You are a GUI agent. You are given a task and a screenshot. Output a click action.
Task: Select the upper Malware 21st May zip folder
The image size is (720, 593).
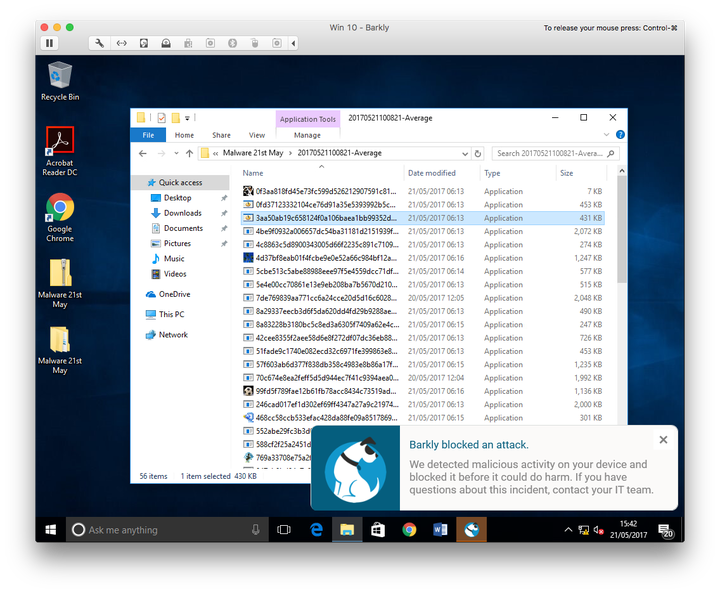(60, 283)
